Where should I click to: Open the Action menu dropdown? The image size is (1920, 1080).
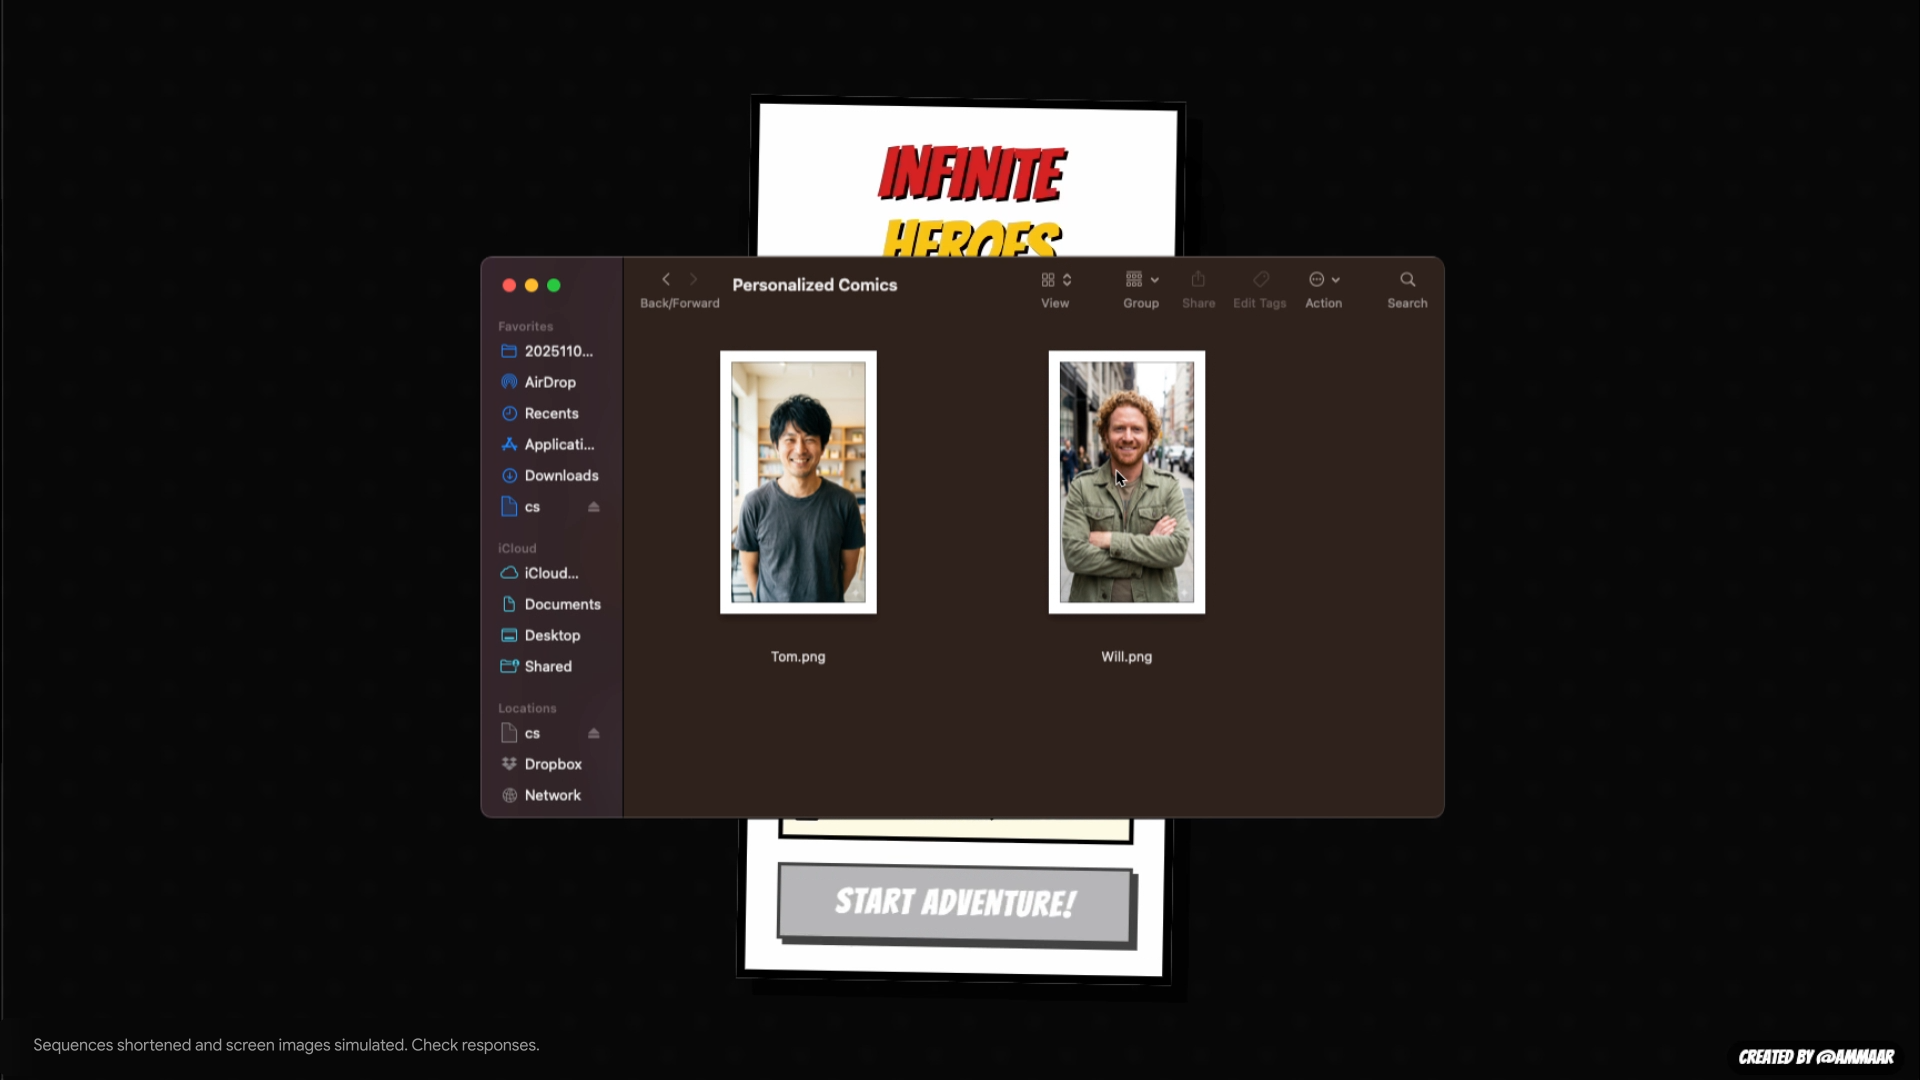point(1323,280)
